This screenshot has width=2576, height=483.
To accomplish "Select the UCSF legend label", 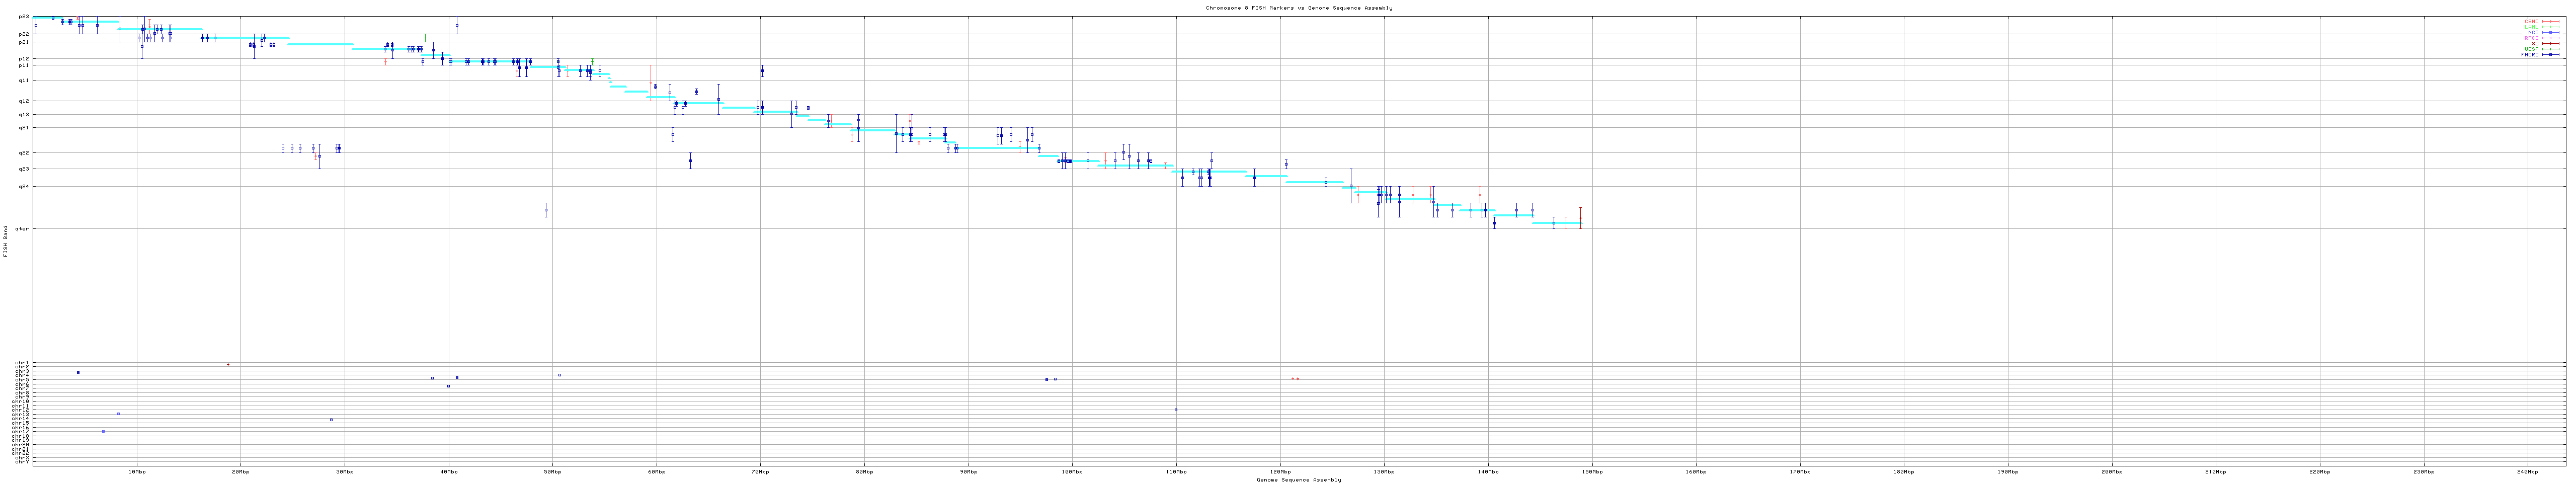I will [2531, 49].
